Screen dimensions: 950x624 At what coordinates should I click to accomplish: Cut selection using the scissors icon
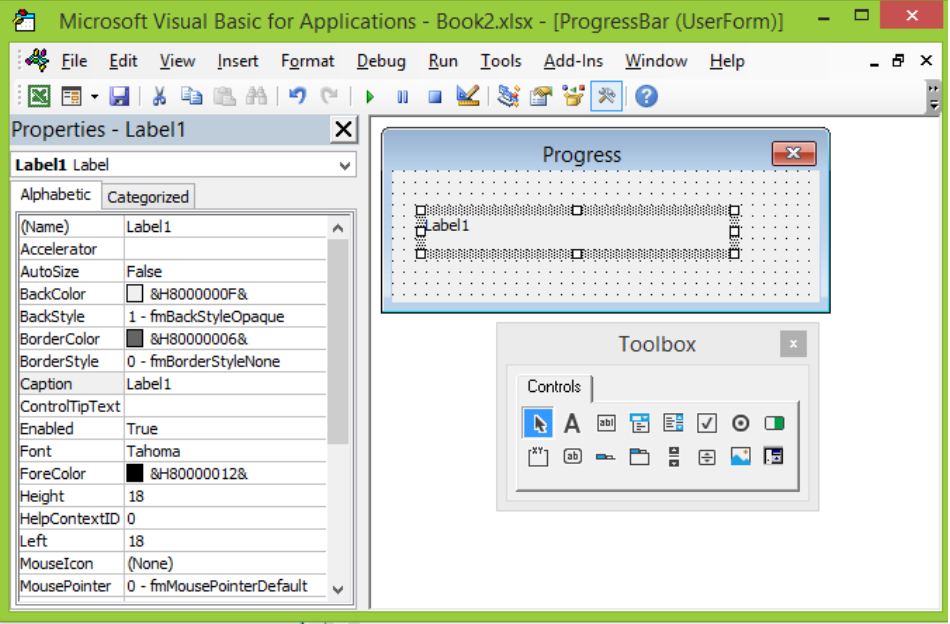click(x=159, y=96)
